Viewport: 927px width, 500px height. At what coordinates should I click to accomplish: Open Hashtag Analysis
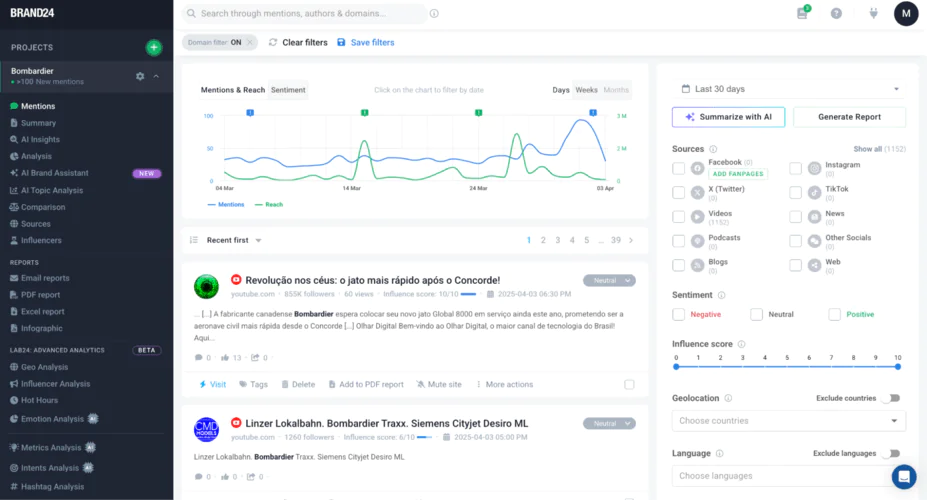(52, 487)
